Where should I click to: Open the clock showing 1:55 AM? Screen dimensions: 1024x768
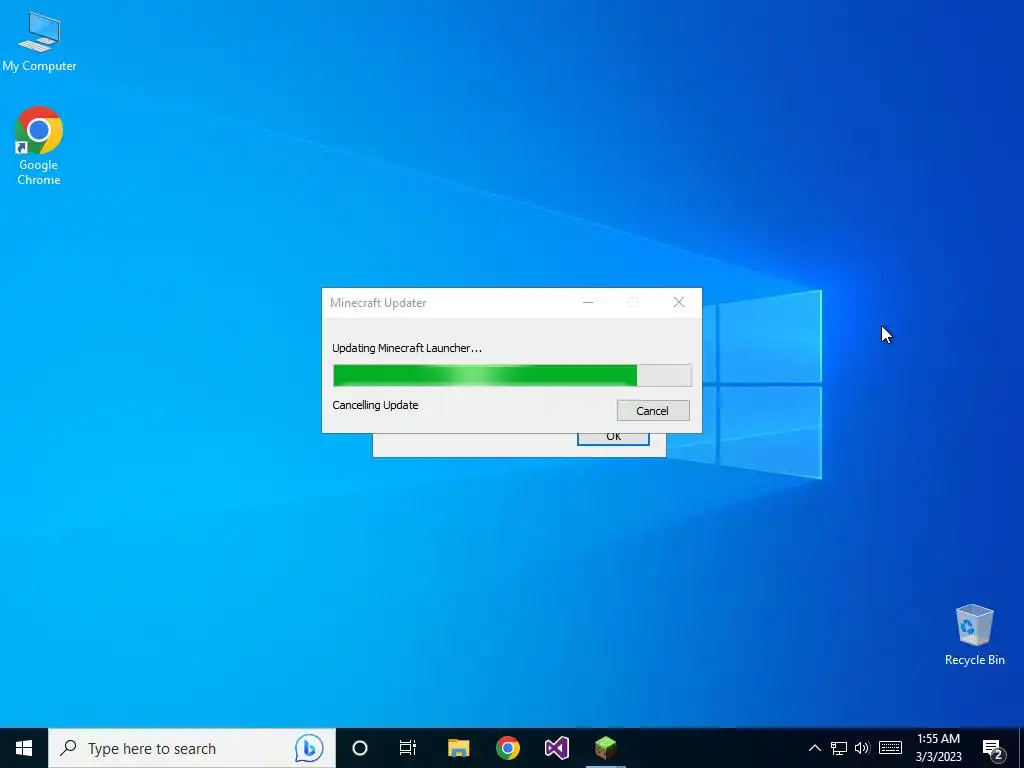[x=938, y=748]
